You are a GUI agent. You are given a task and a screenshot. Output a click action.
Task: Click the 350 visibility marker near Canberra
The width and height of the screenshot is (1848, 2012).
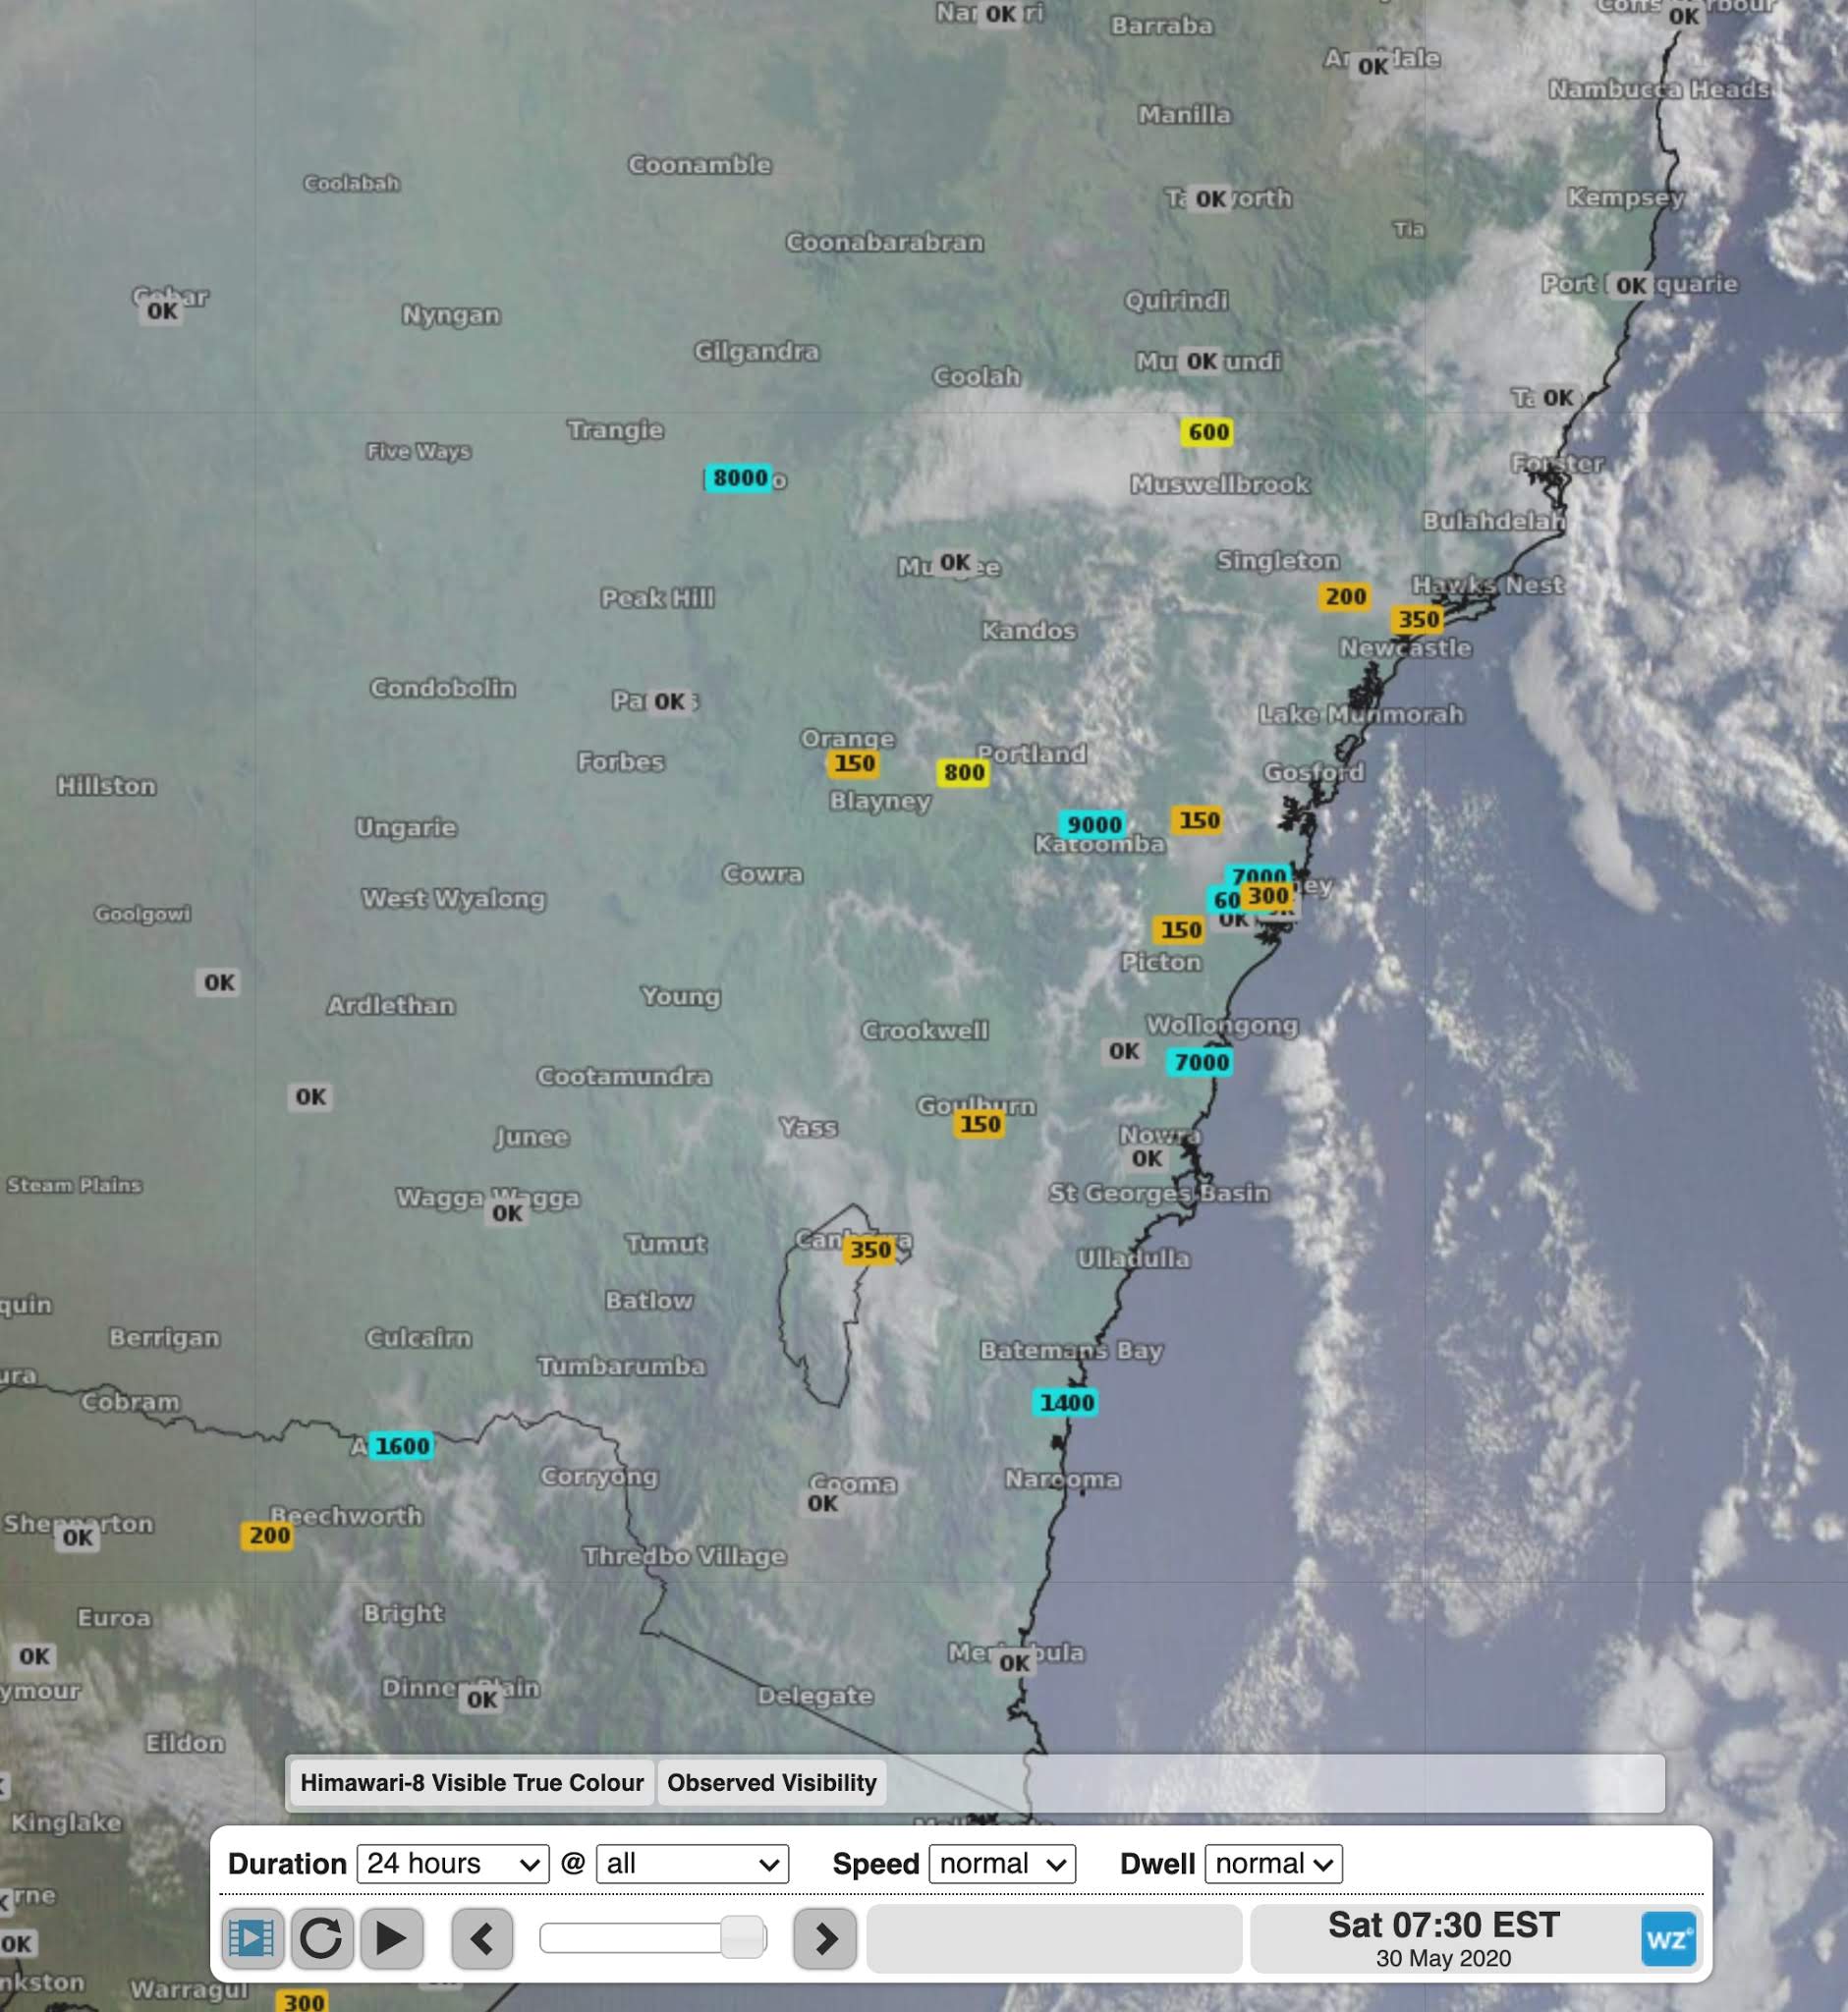pyautogui.click(x=871, y=1249)
